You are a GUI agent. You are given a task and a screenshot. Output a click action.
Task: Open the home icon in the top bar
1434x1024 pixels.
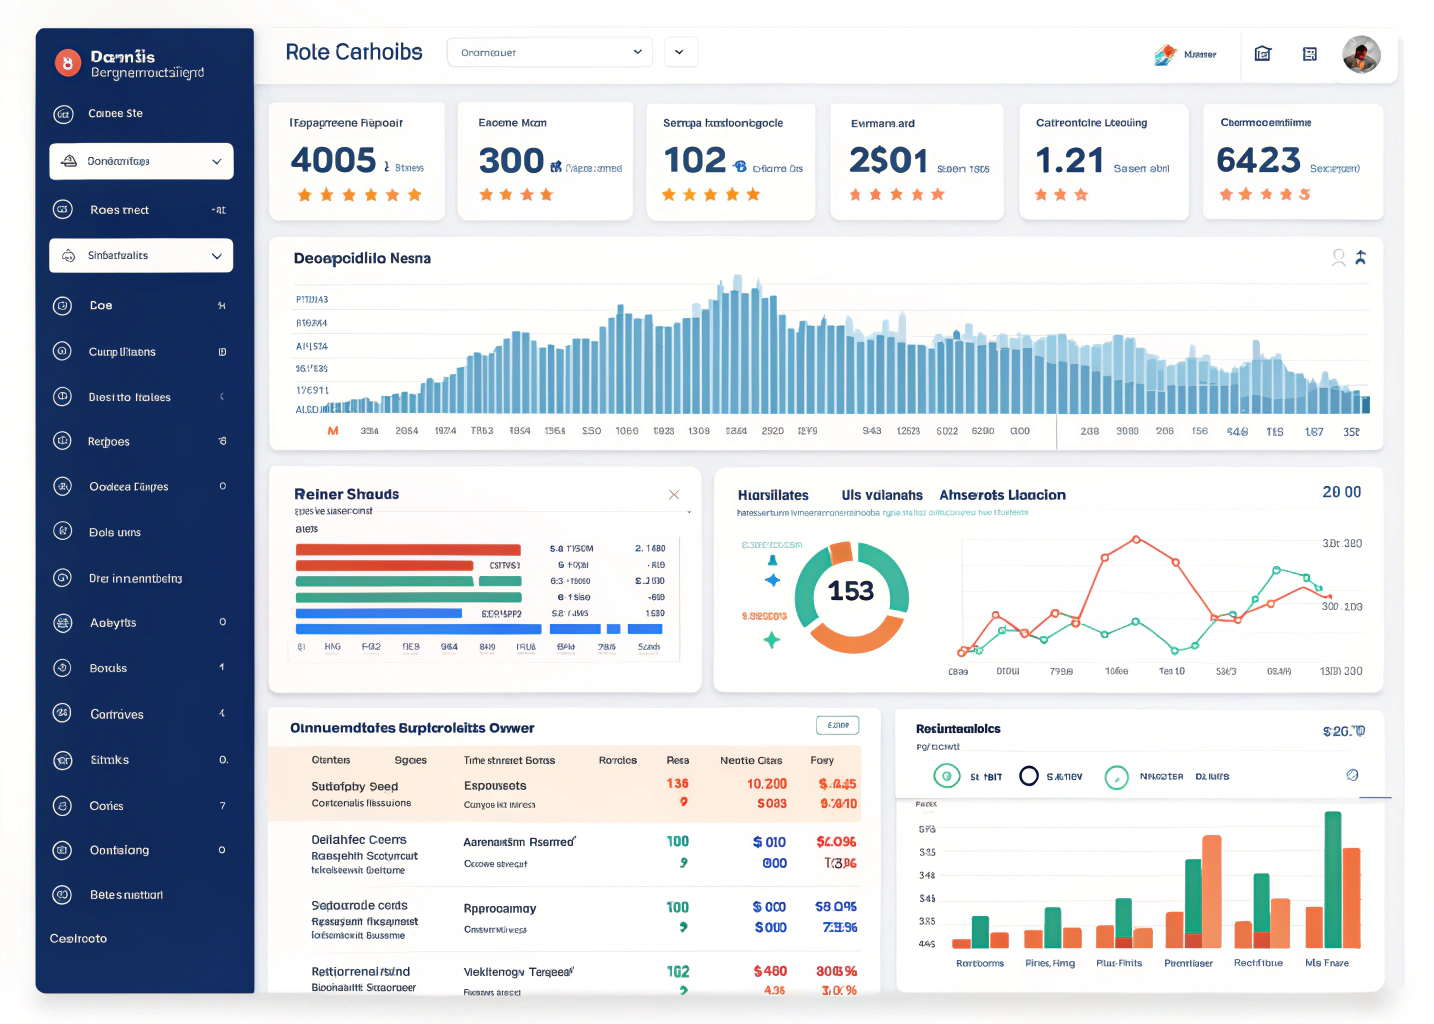[x=1262, y=53]
